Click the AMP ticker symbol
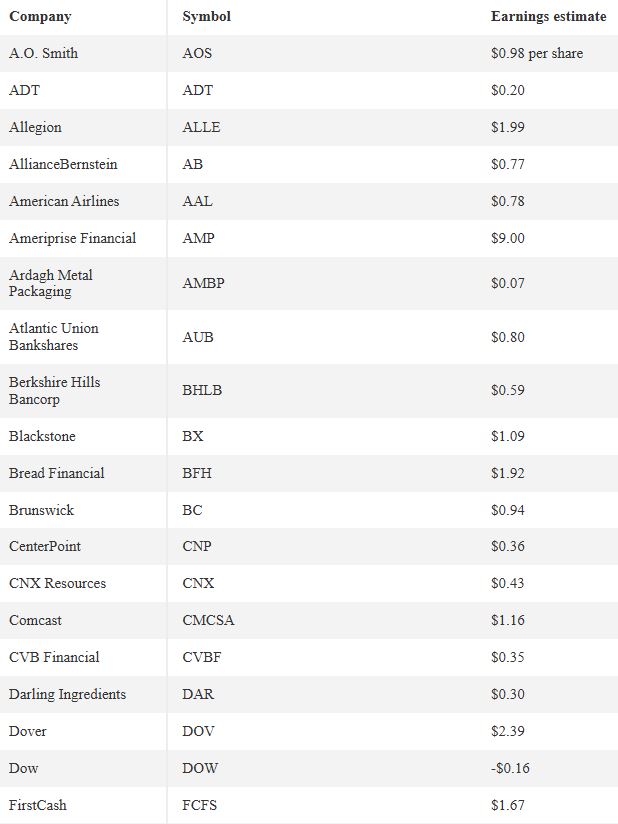This screenshot has width=618, height=824. (198, 238)
